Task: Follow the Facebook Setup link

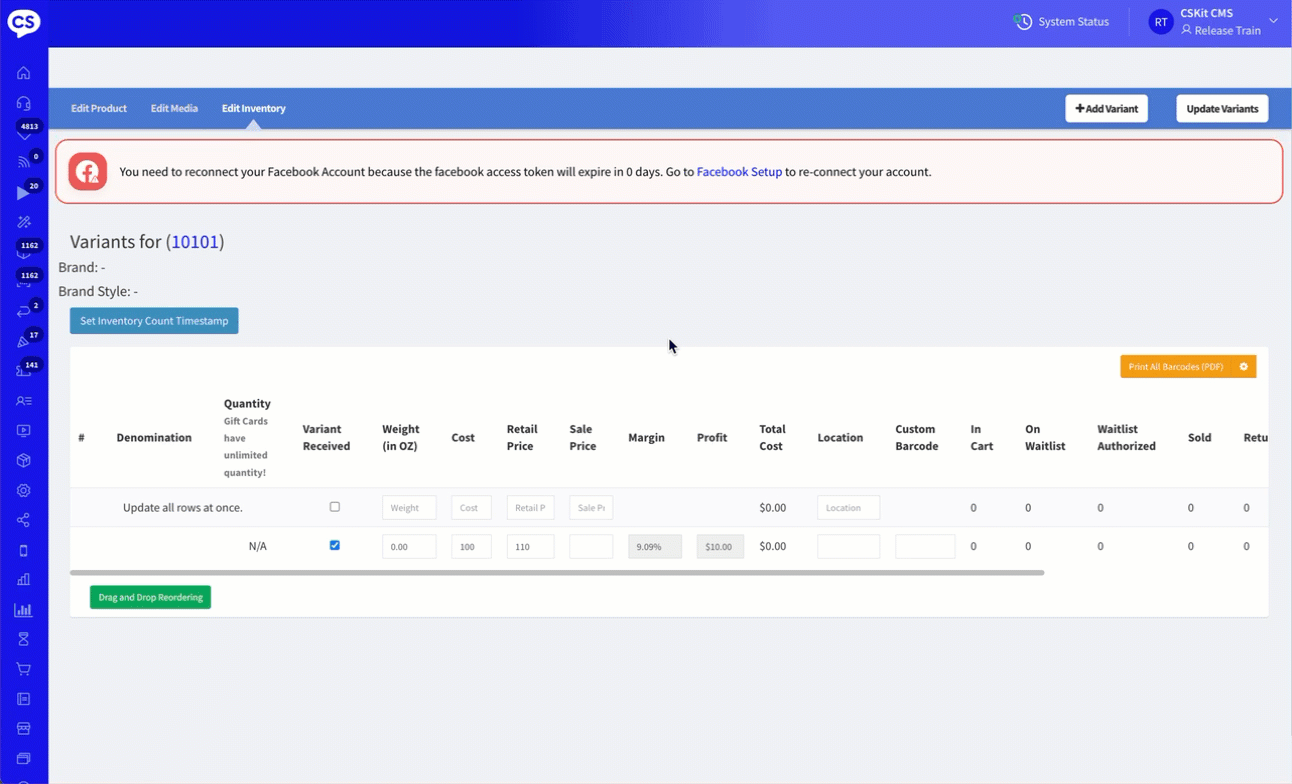Action: click(739, 172)
